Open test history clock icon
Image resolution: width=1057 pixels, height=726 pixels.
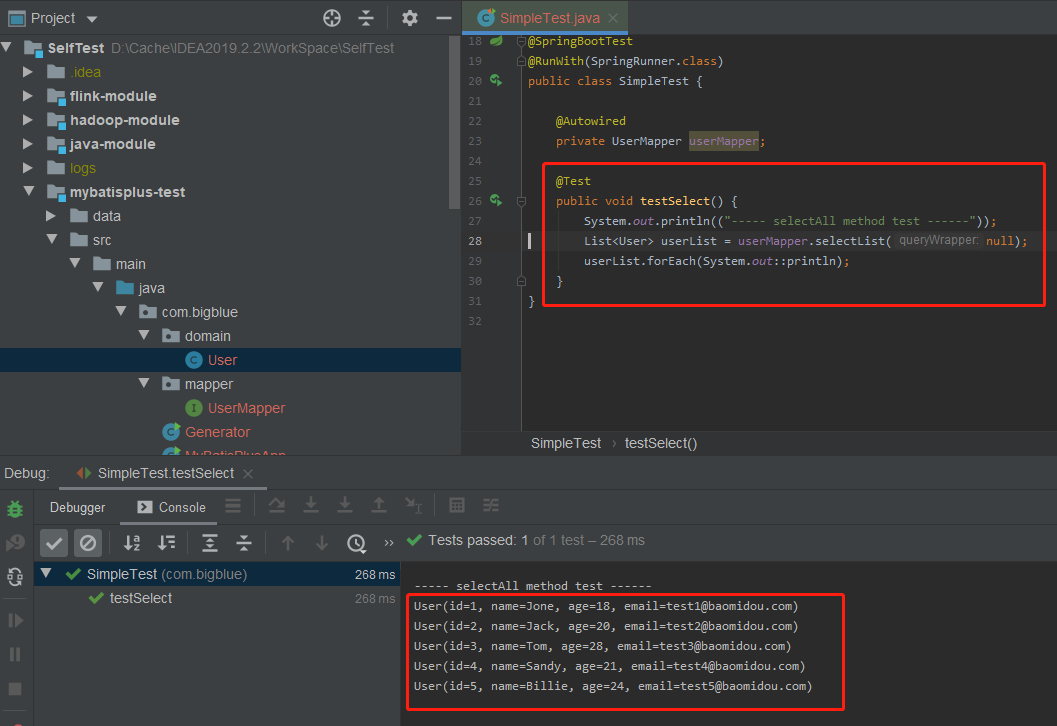coord(357,543)
